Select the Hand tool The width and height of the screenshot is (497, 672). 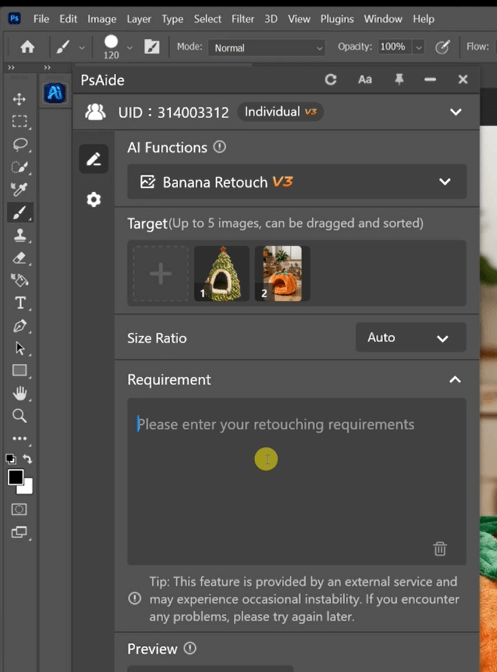tap(20, 393)
